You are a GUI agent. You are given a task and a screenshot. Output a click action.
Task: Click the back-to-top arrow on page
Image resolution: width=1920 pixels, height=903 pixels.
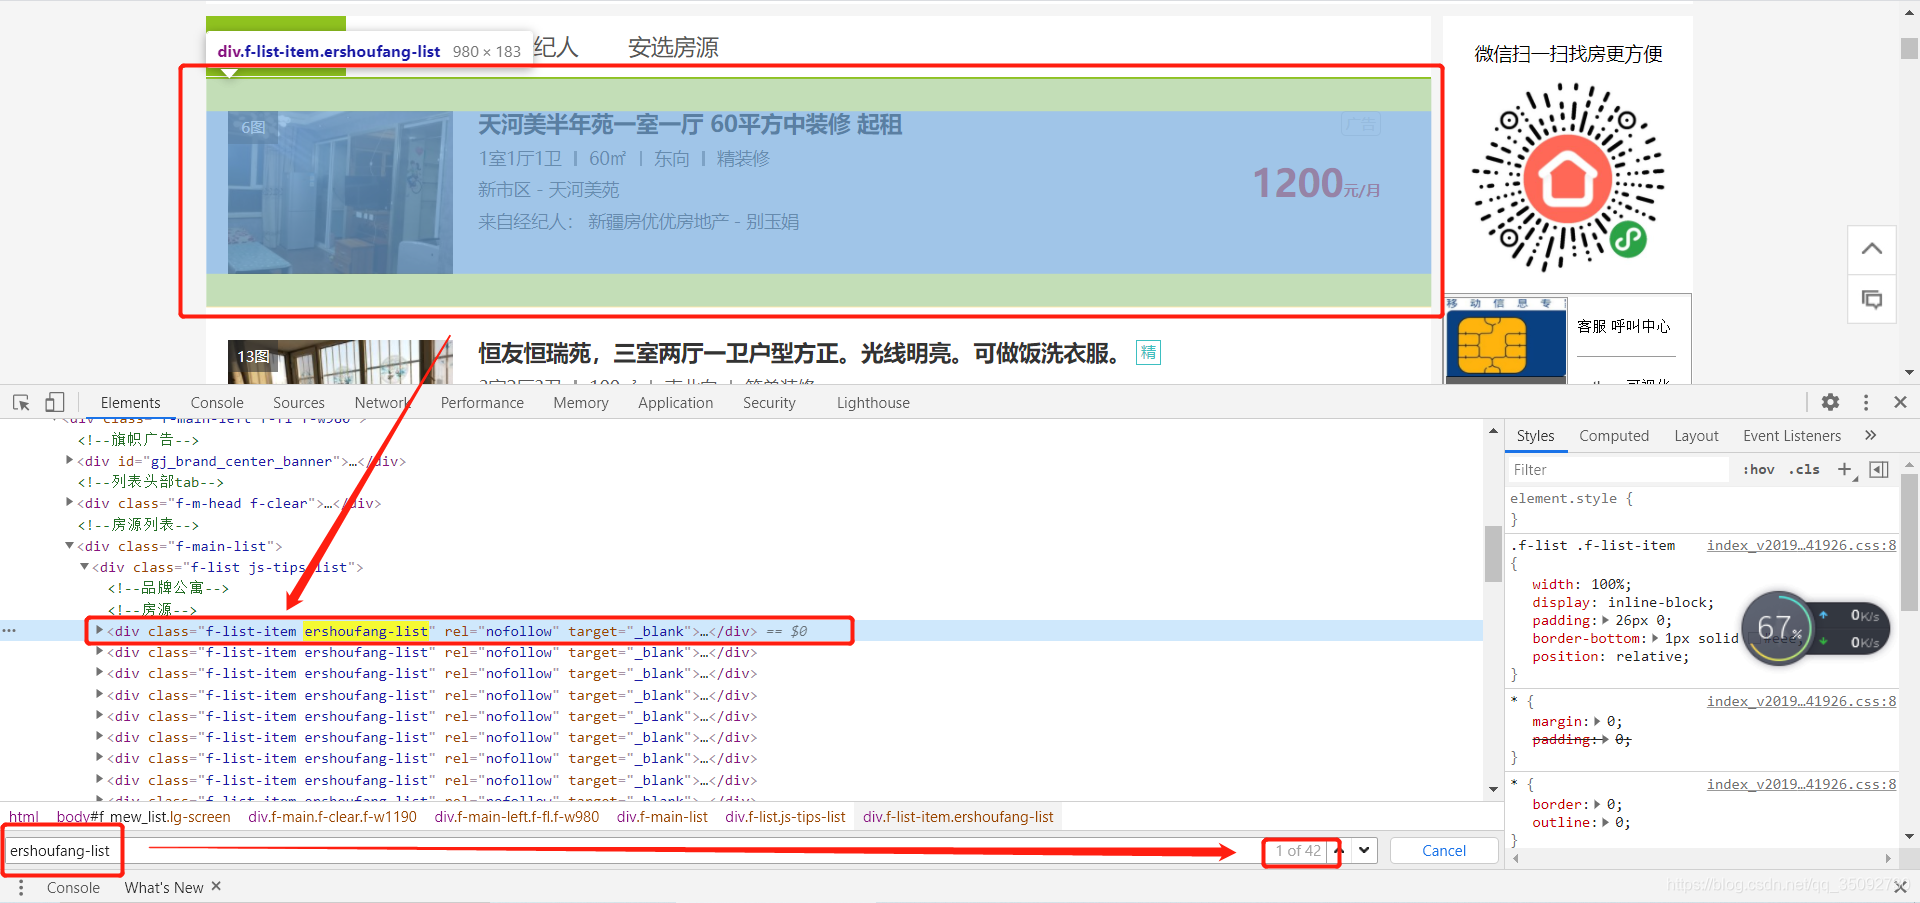point(1872,249)
